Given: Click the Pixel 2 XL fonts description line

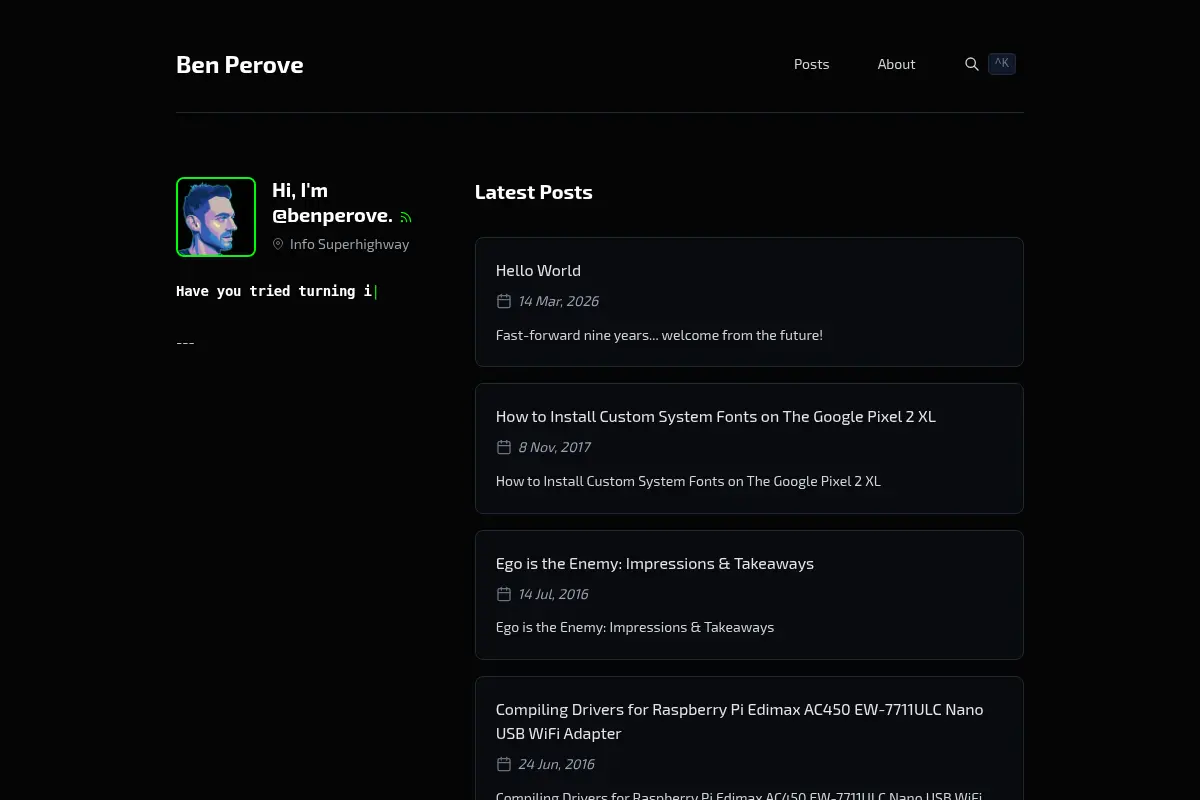Looking at the screenshot, I should click(688, 481).
